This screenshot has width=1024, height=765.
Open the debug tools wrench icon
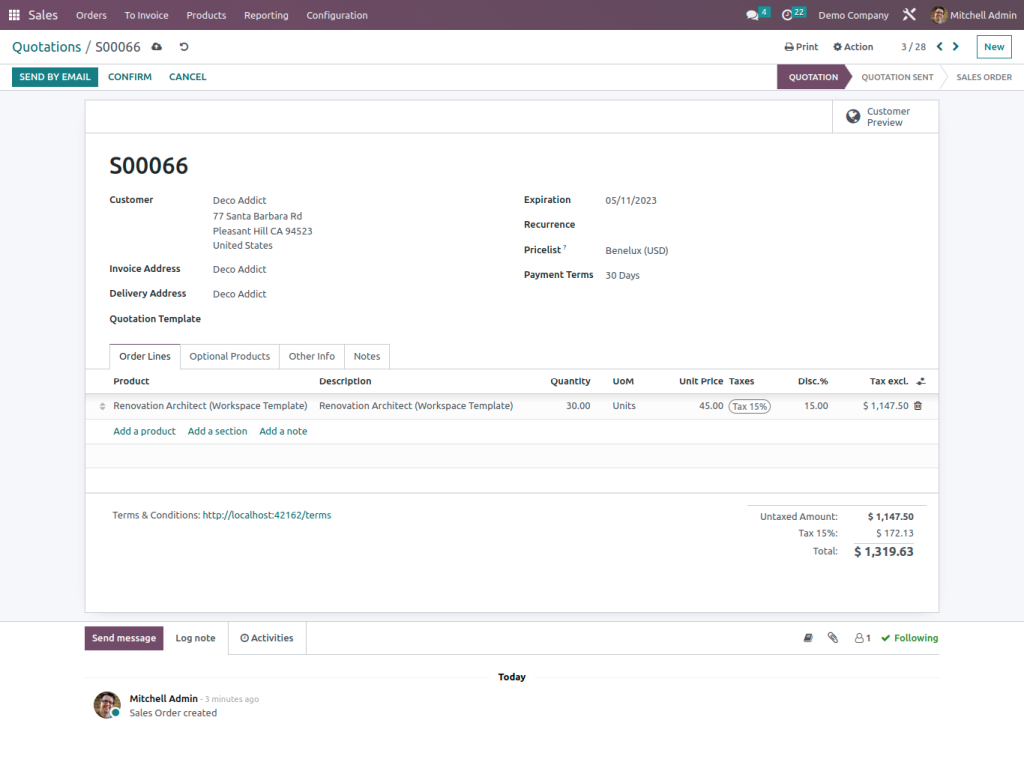click(x=909, y=14)
